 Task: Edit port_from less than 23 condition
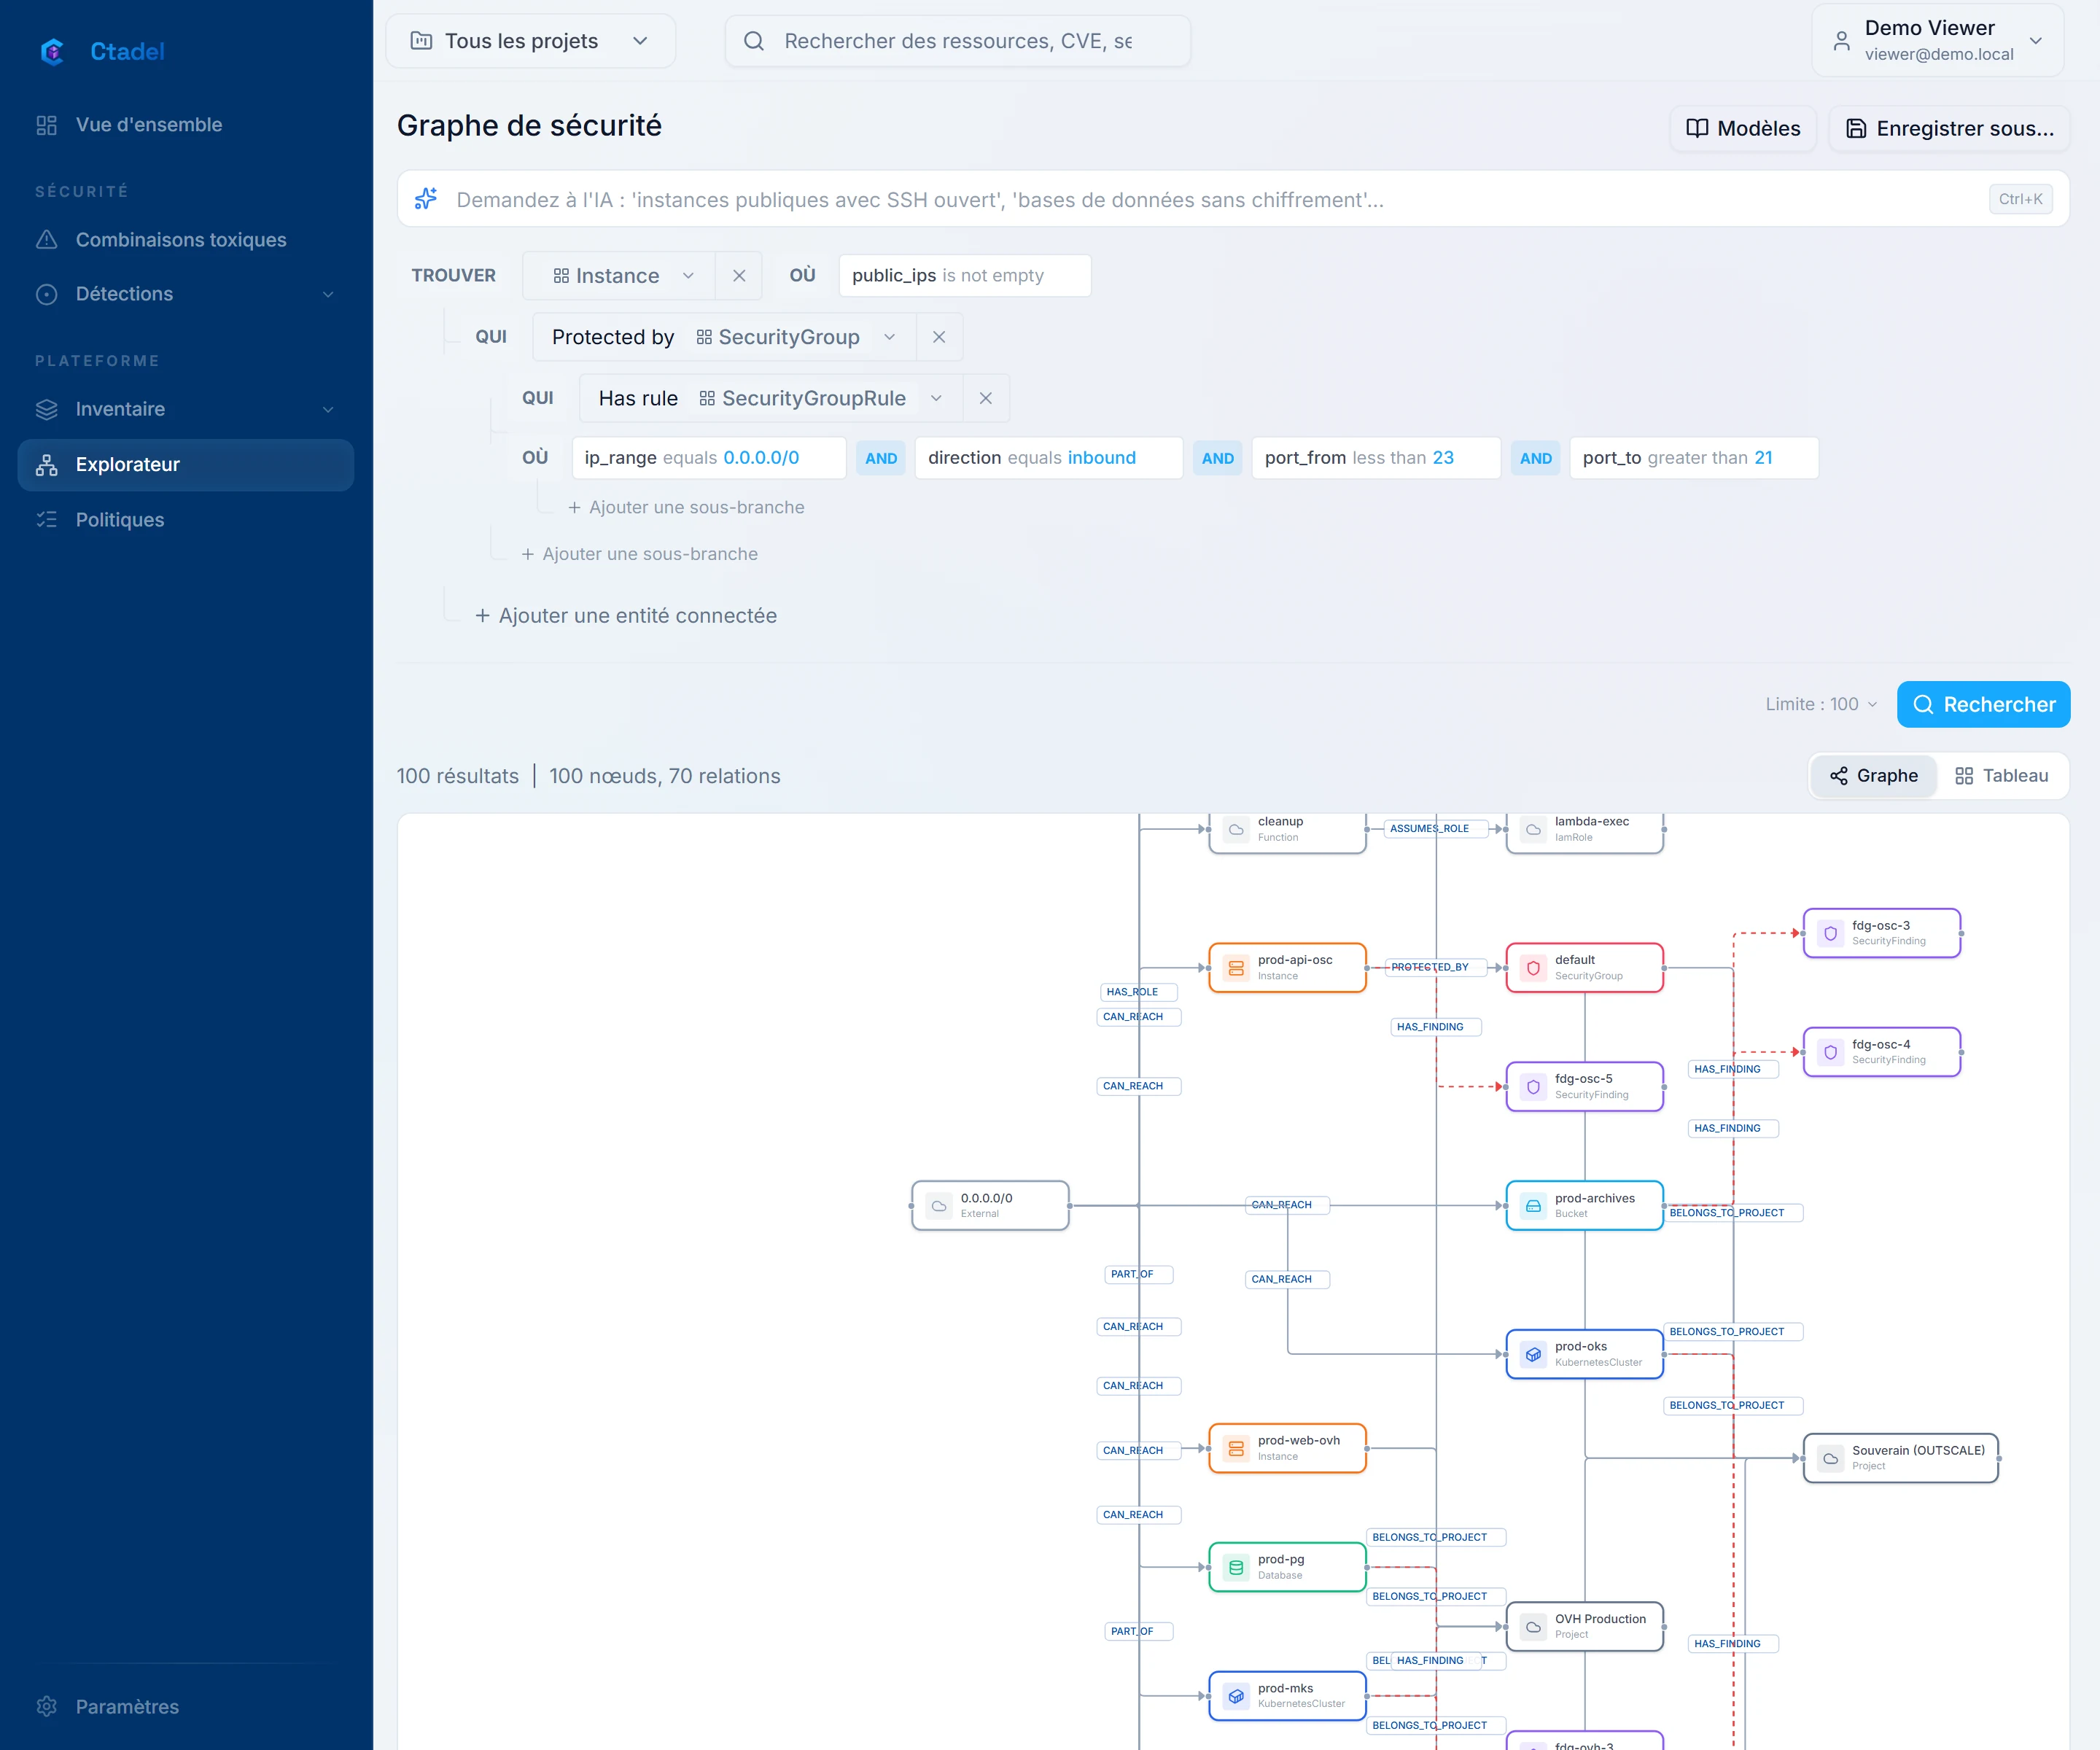pos(1376,458)
